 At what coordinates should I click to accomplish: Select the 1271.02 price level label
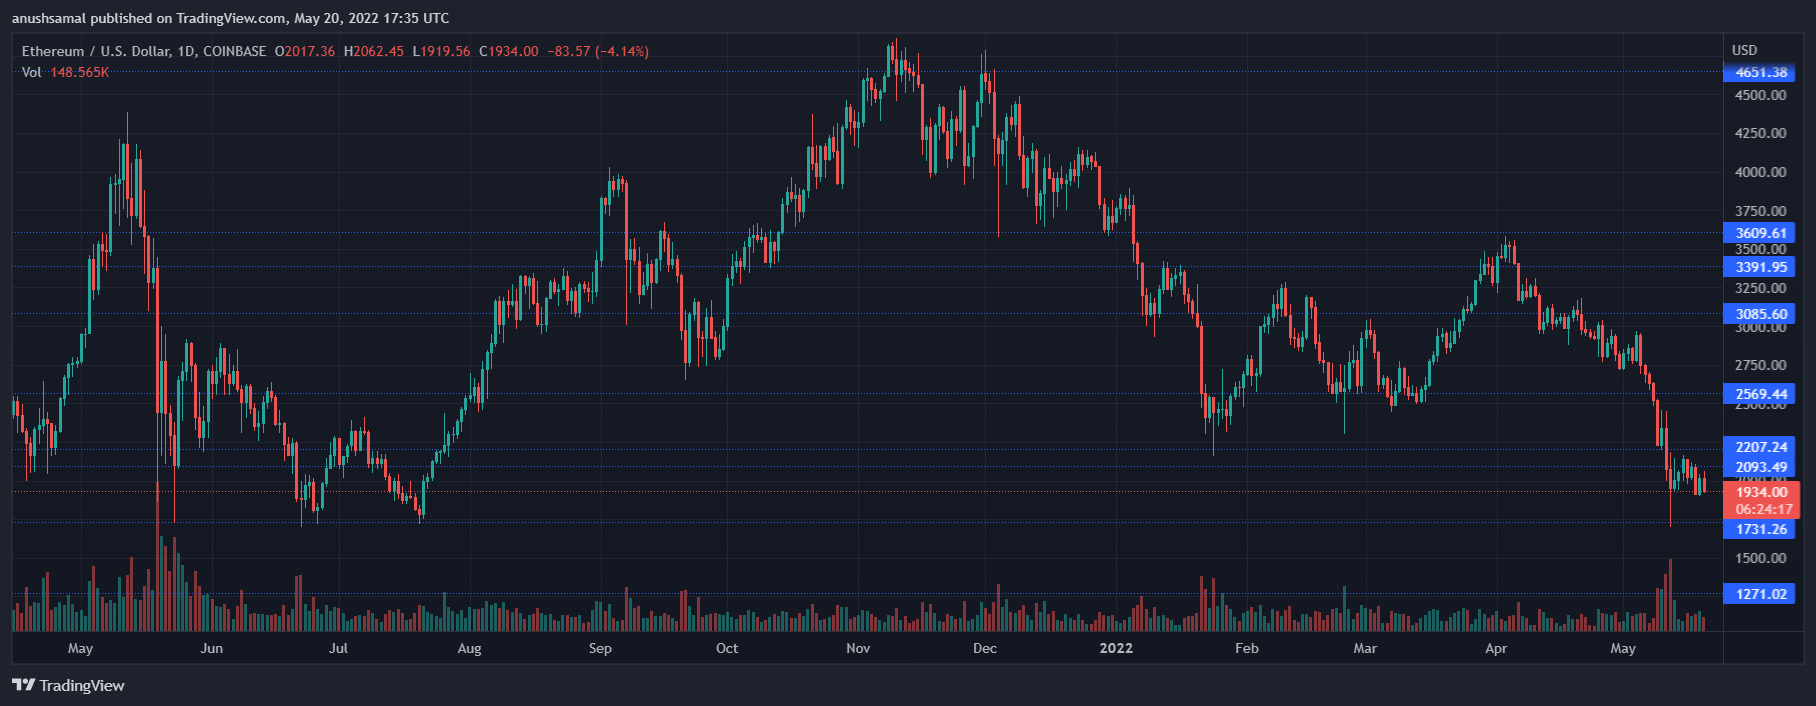[1759, 594]
